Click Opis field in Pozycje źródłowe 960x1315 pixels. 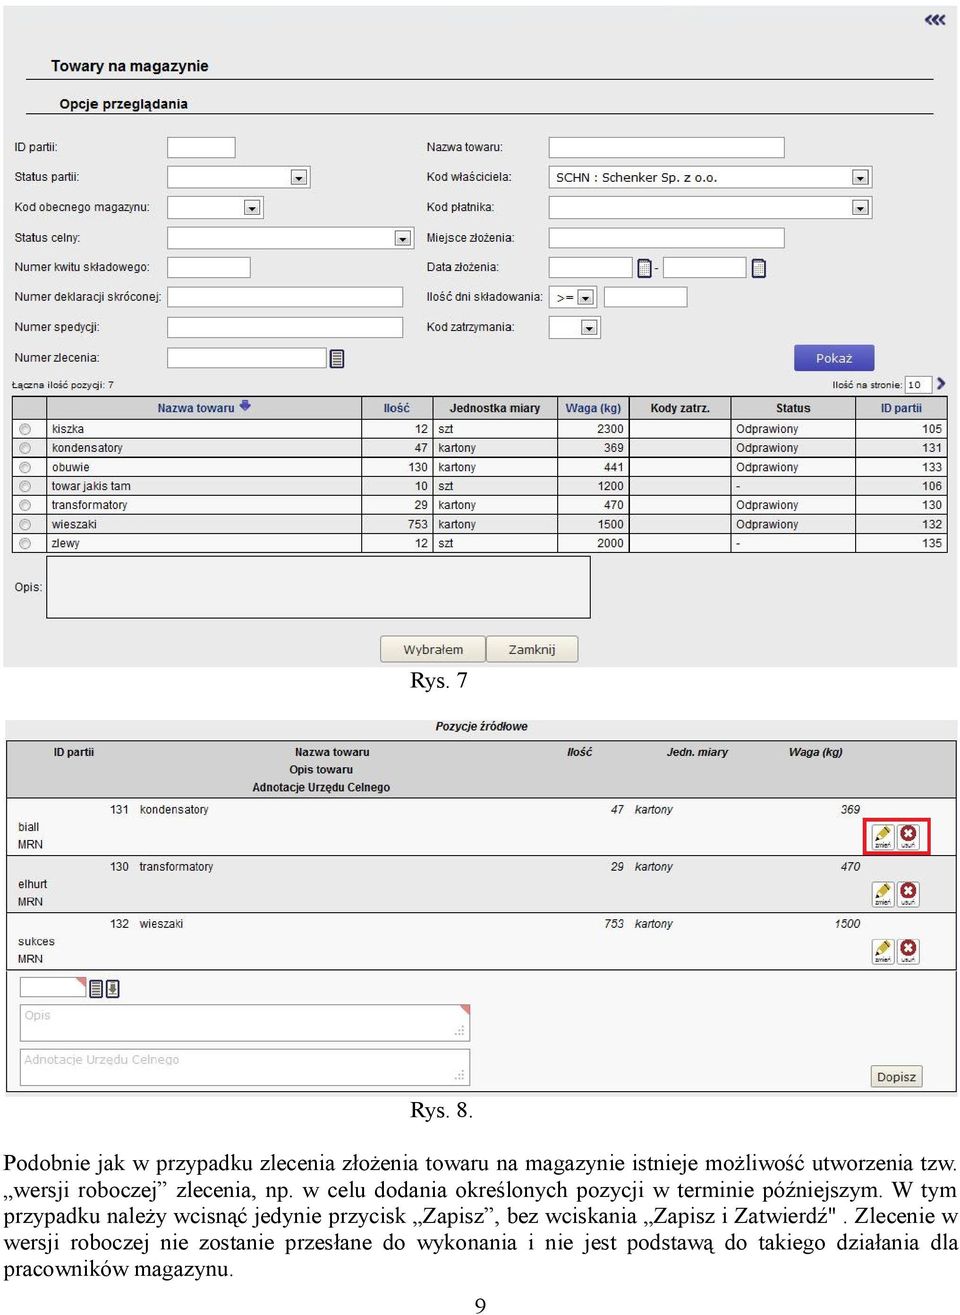[245, 1023]
